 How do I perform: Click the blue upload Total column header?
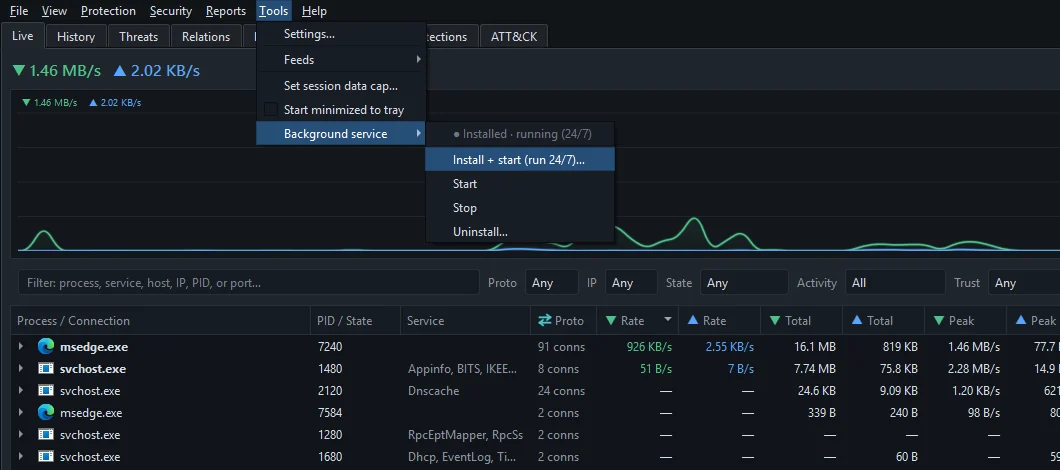(x=884, y=321)
